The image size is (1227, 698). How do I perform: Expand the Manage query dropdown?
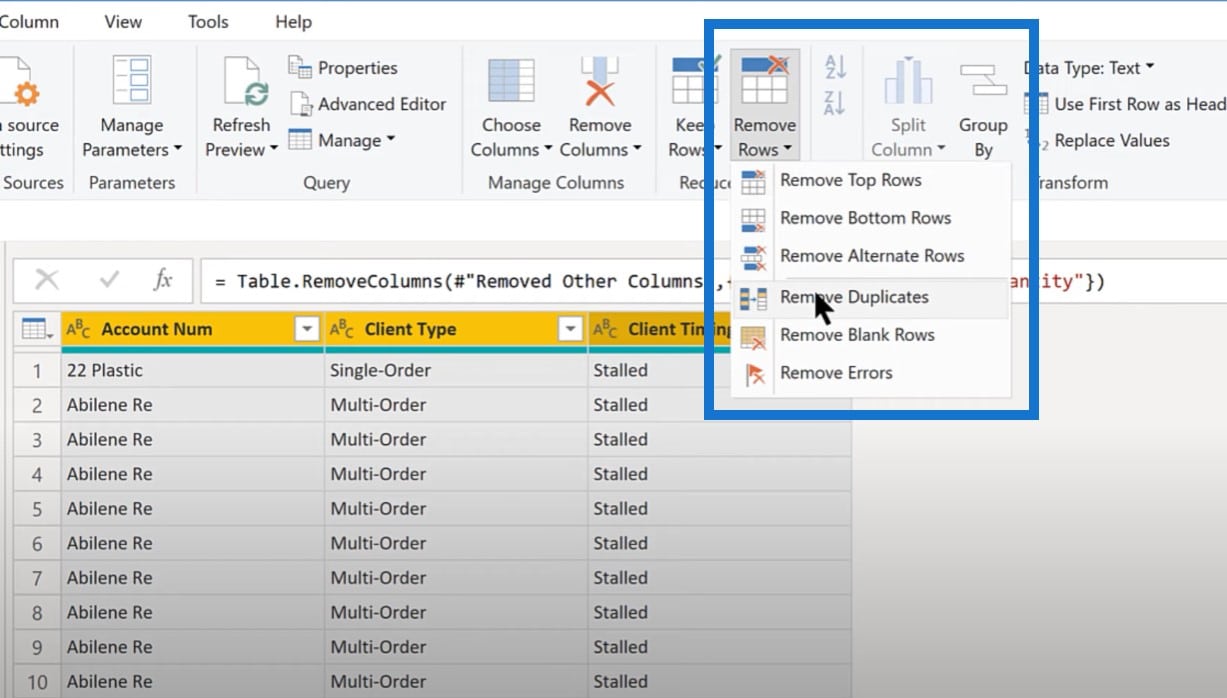pos(342,140)
